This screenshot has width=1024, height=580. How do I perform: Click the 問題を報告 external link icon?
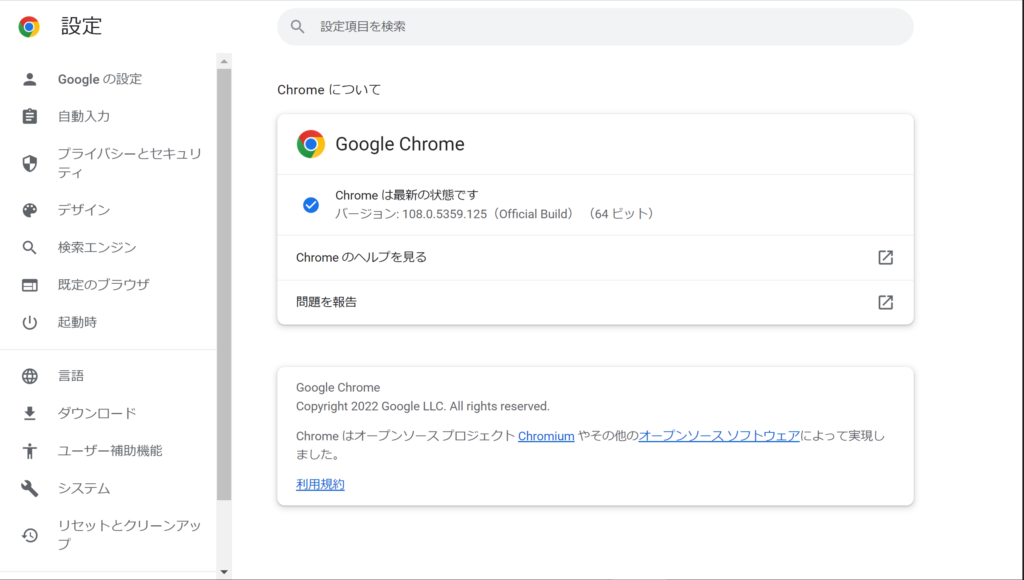pyautogui.click(x=885, y=302)
